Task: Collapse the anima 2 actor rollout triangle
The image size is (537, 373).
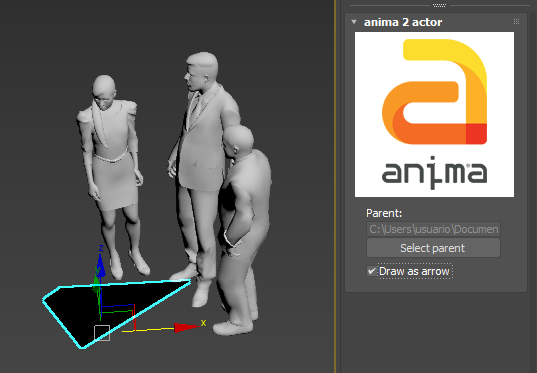Action: point(354,22)
